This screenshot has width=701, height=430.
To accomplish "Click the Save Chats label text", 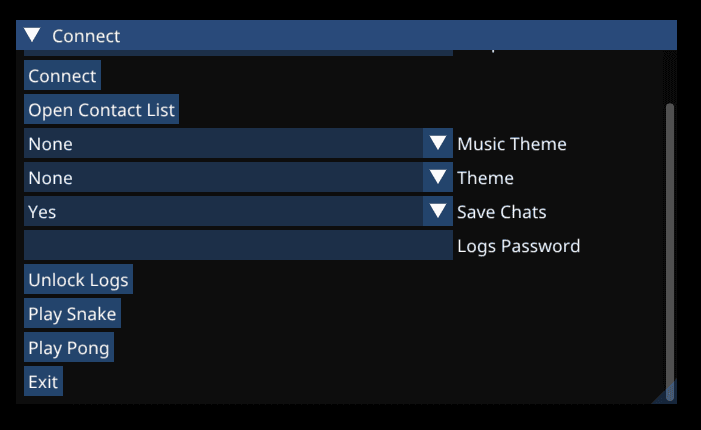I will tap(502, 212).
